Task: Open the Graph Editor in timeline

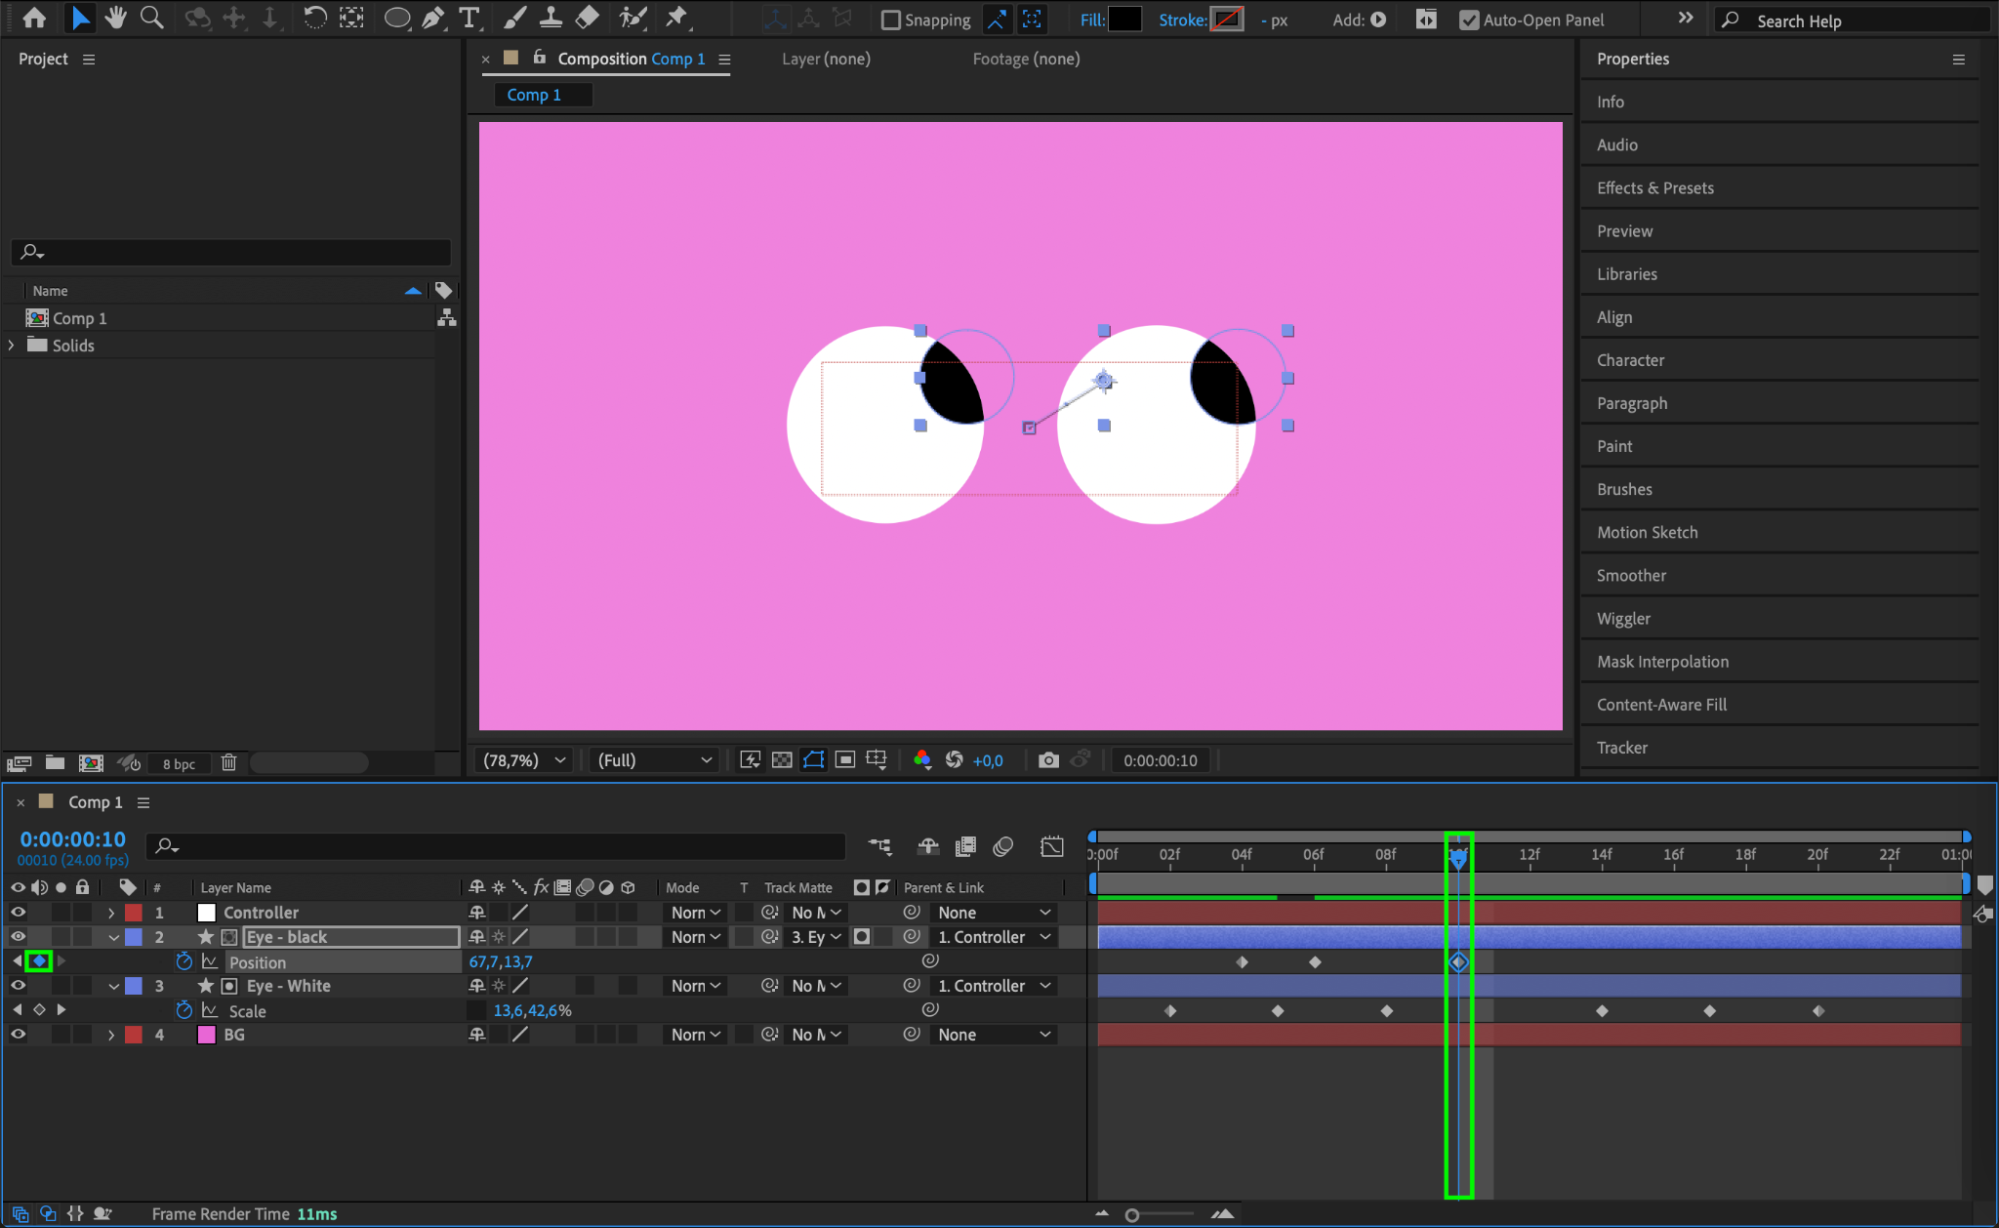Action: (1051, 847)
